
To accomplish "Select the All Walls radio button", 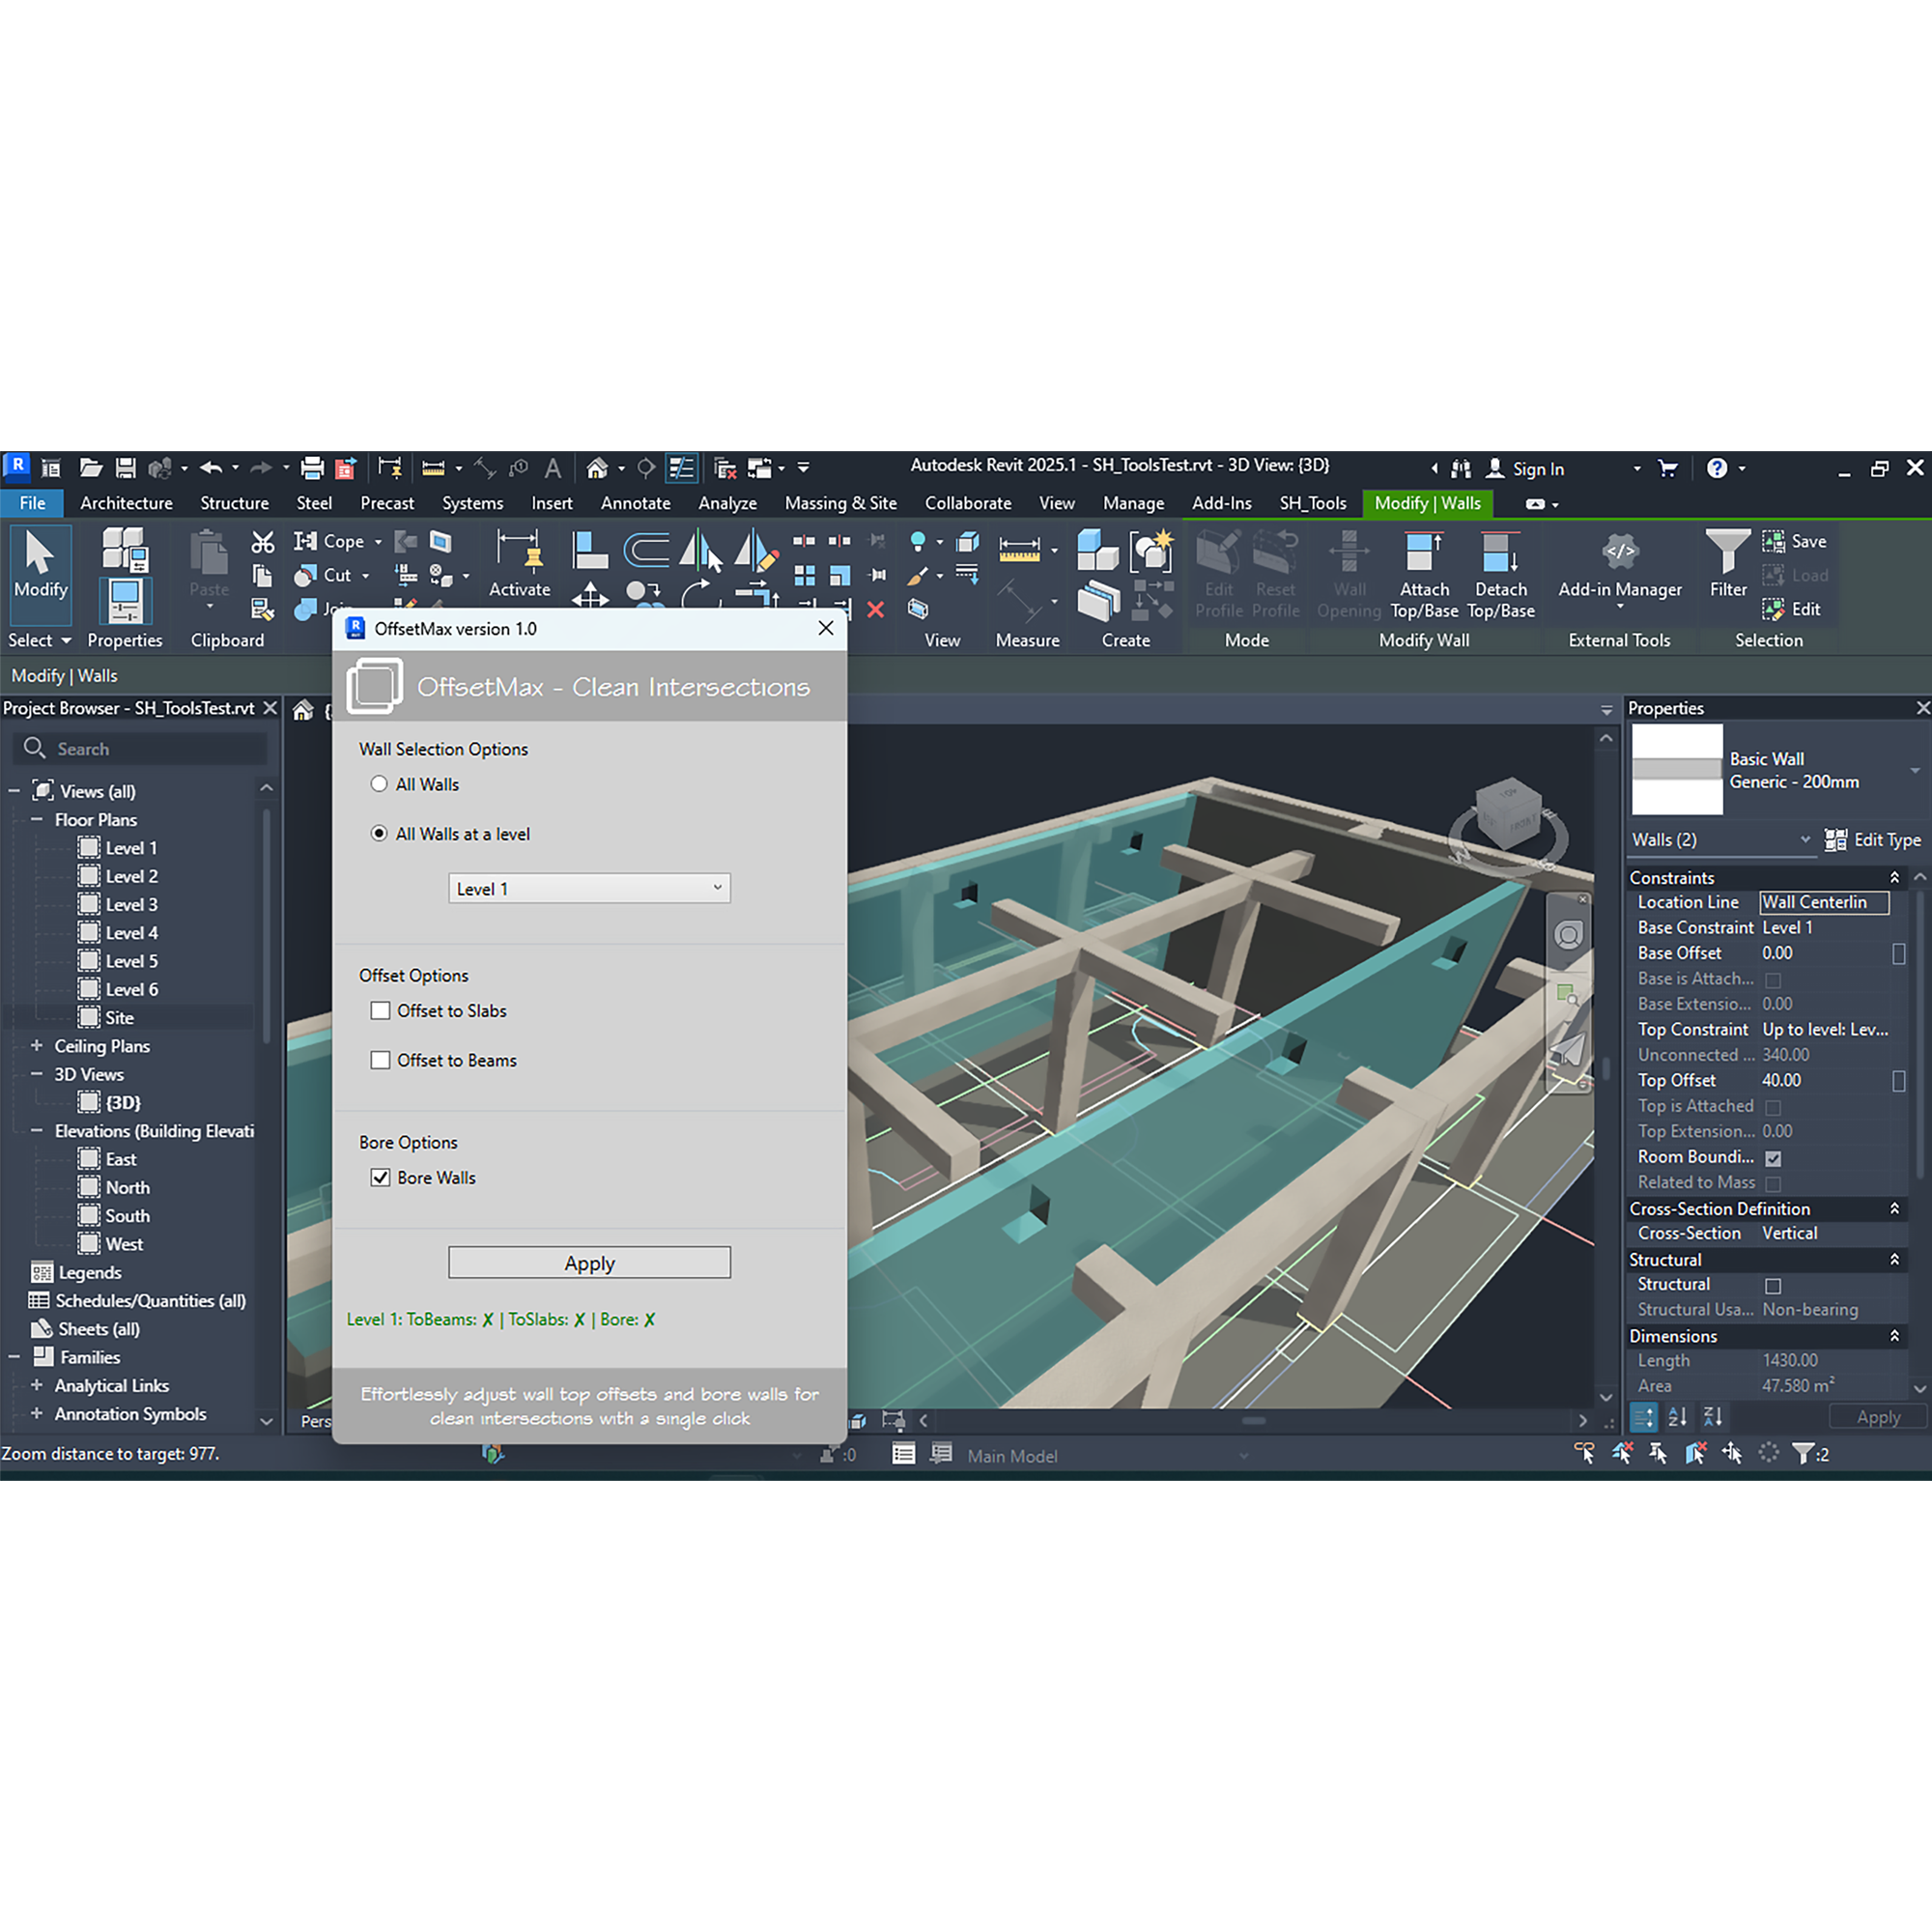I will click(x=379, y=784).
